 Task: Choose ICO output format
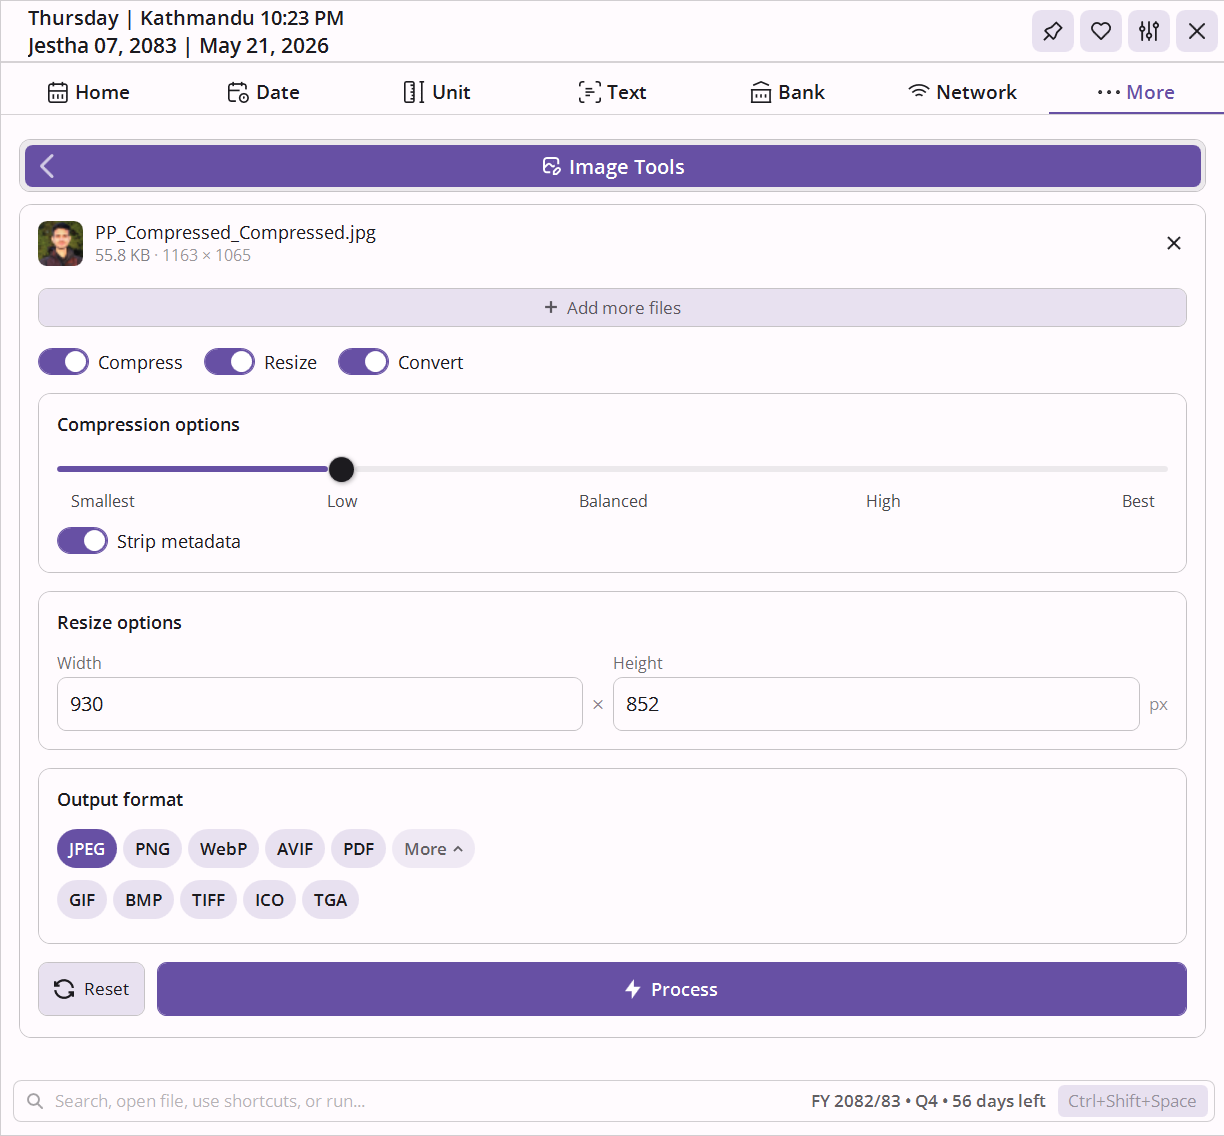(x=269, y=900)
